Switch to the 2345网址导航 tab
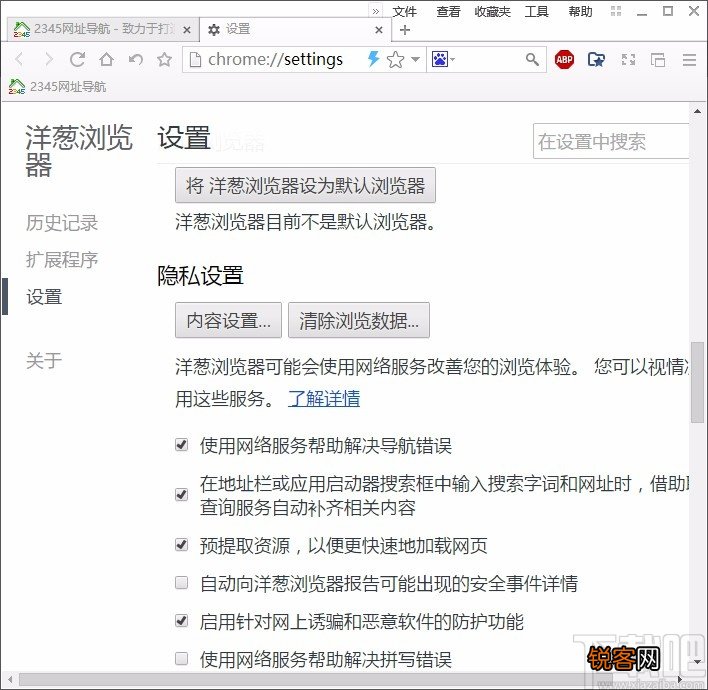This screenshot has width=708, height=690. pos(103,29)
